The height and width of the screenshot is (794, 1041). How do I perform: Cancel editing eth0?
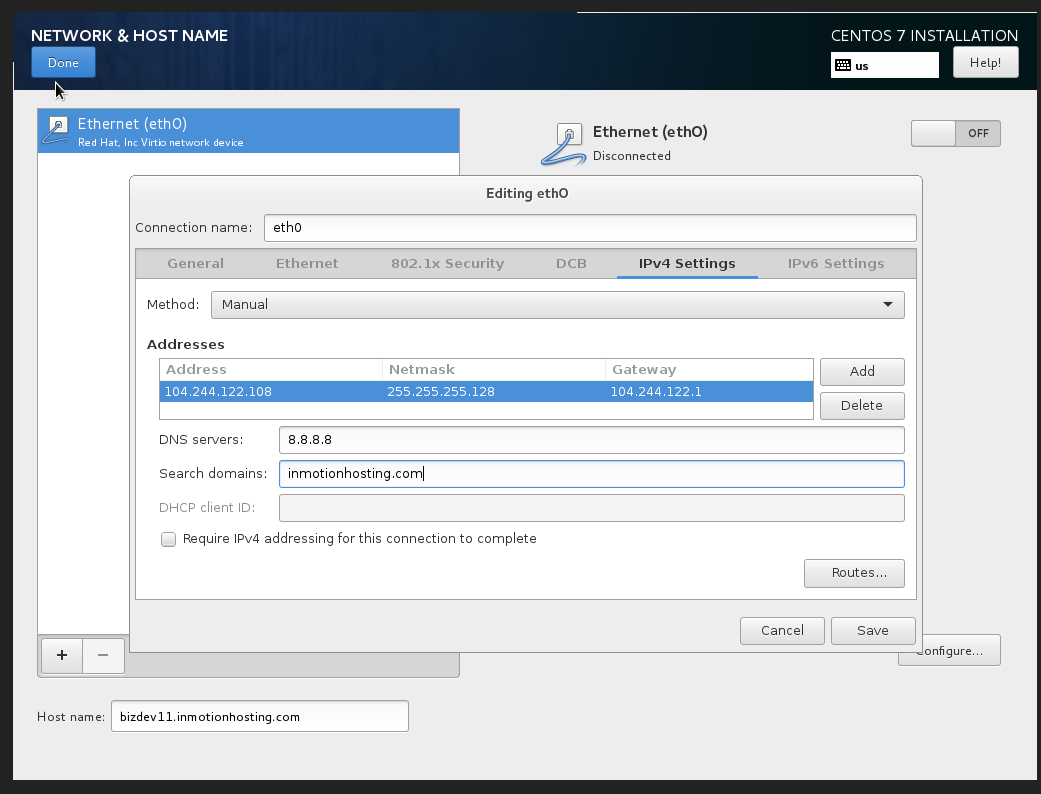(x=782, y=630)
